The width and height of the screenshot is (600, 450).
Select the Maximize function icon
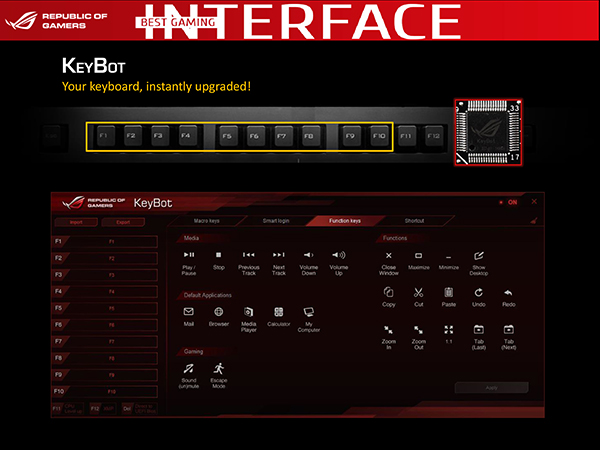(x=419, y=256)
